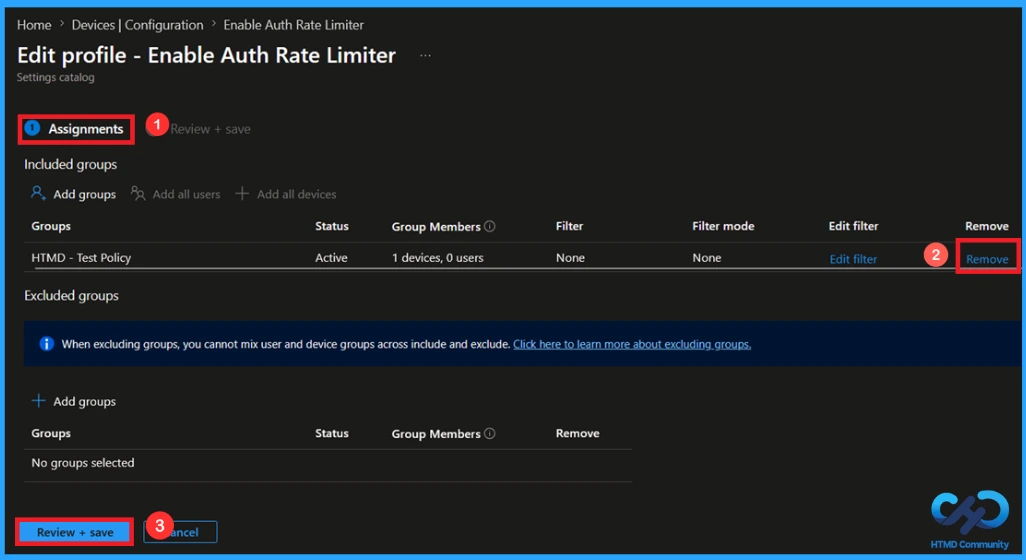Open the Assignments tab
Screen dimensions: 1026x560
pyautogui.click(x=74, y=129)
